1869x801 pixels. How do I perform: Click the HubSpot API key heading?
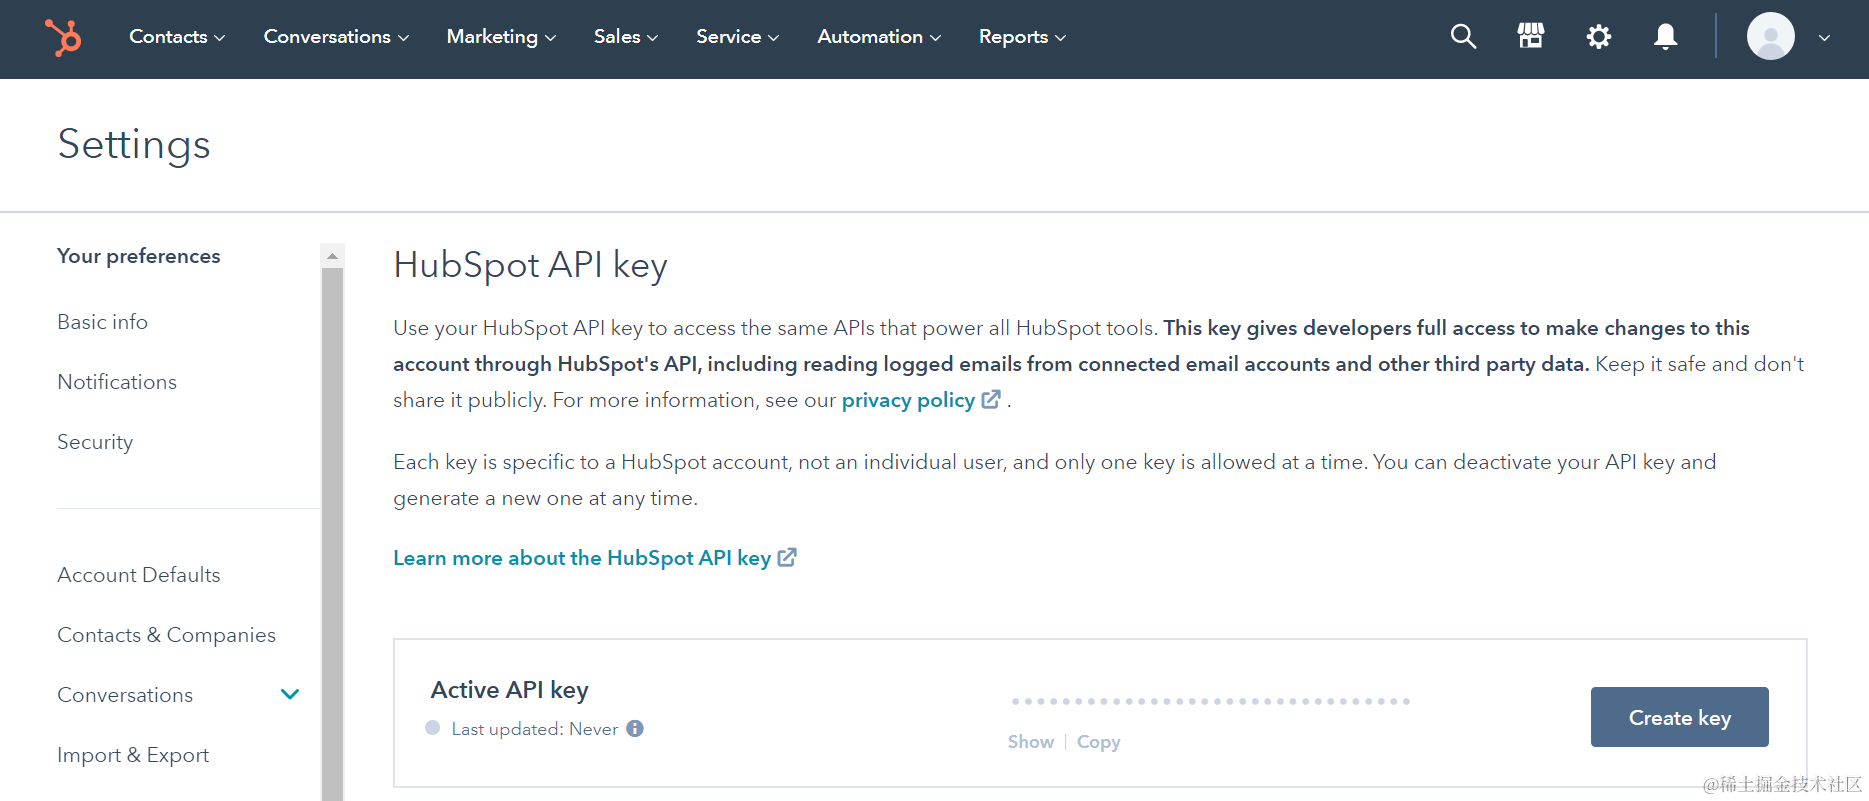[530, 265]
